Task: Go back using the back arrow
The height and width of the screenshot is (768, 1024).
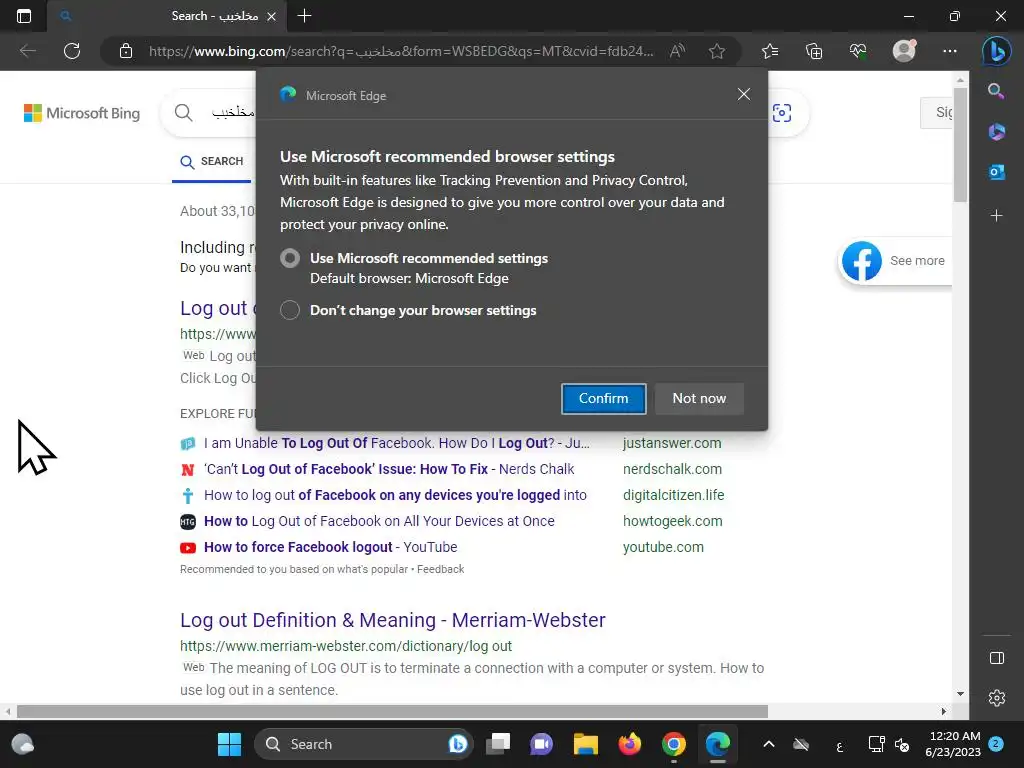Action: click(27, 51)
